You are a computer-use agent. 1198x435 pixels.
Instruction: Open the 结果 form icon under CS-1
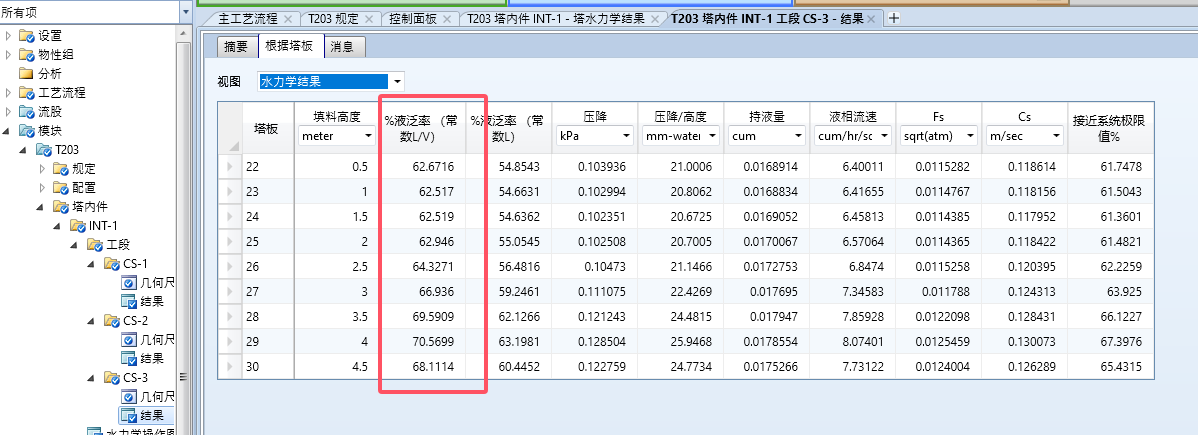[128, 301]
